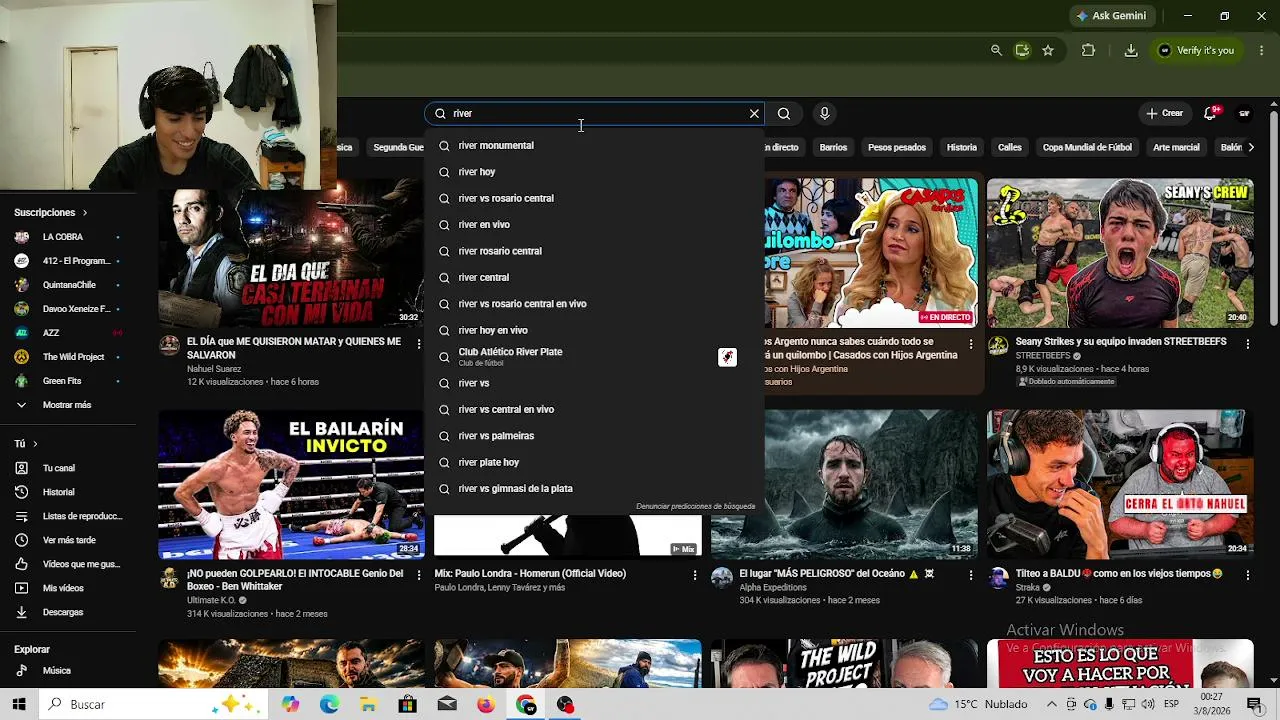The image size is (1280, 720).
Task: Click the Ask Gemini button
Action: pos(1110,16)
